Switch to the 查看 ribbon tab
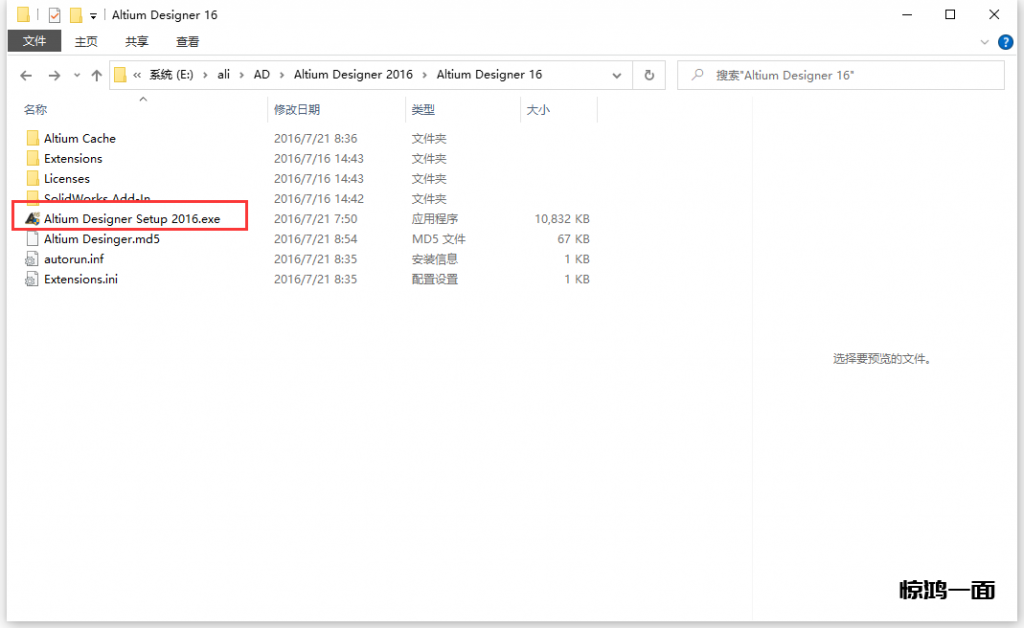1024x628 pixels. tap(187, 42)
